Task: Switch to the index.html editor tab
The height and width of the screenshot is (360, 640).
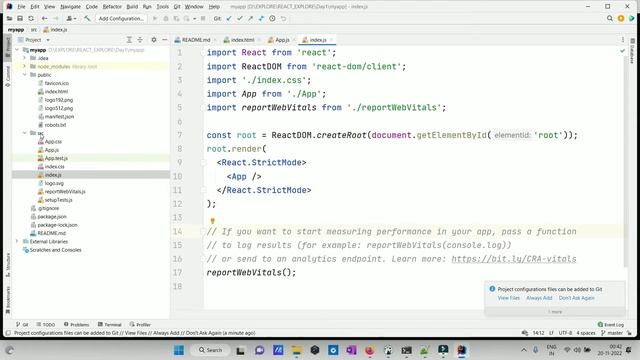Action: [239, 40]
